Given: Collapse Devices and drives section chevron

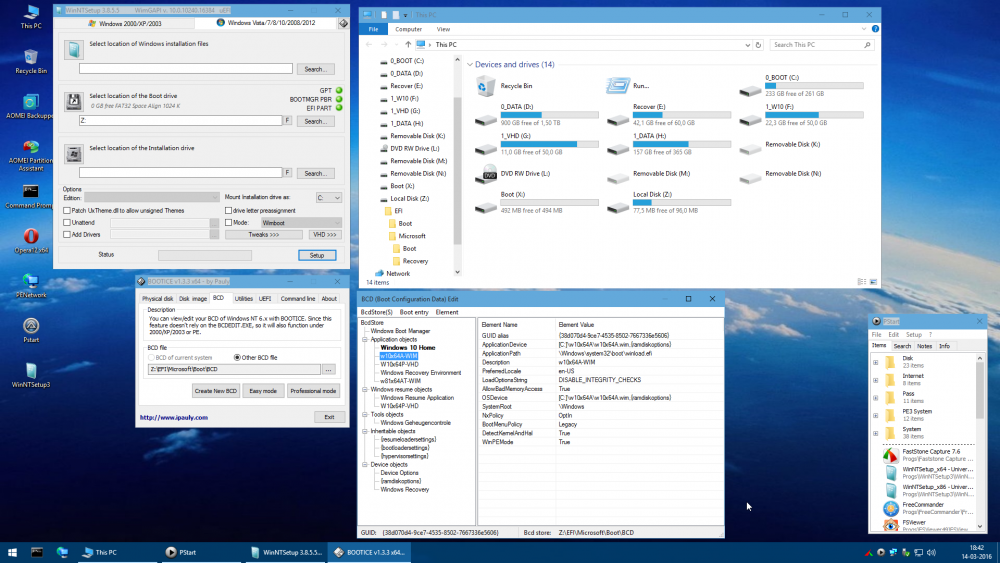Looking at the screenshot, I should (x=470, y=64).
